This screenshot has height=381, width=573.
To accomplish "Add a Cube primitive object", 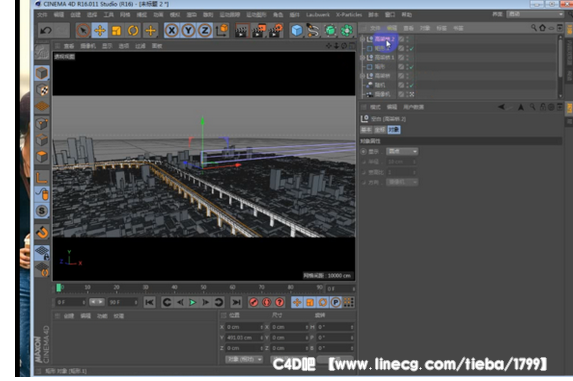I will point(297,31).
